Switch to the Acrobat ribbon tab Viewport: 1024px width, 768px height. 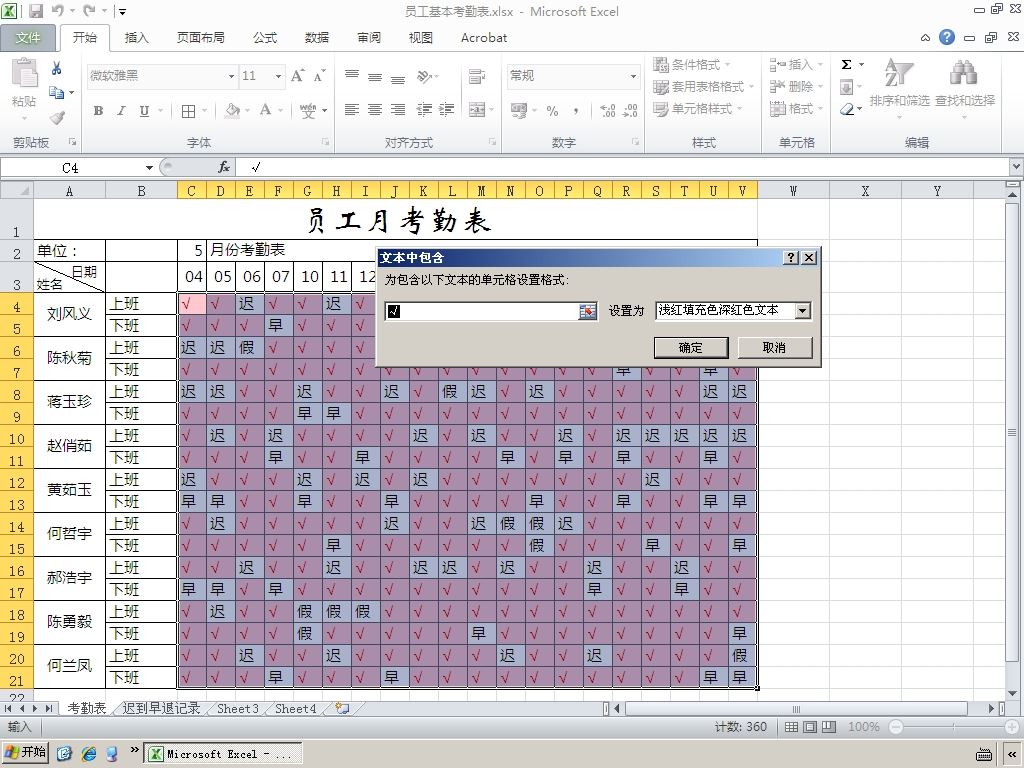[484, 38]
